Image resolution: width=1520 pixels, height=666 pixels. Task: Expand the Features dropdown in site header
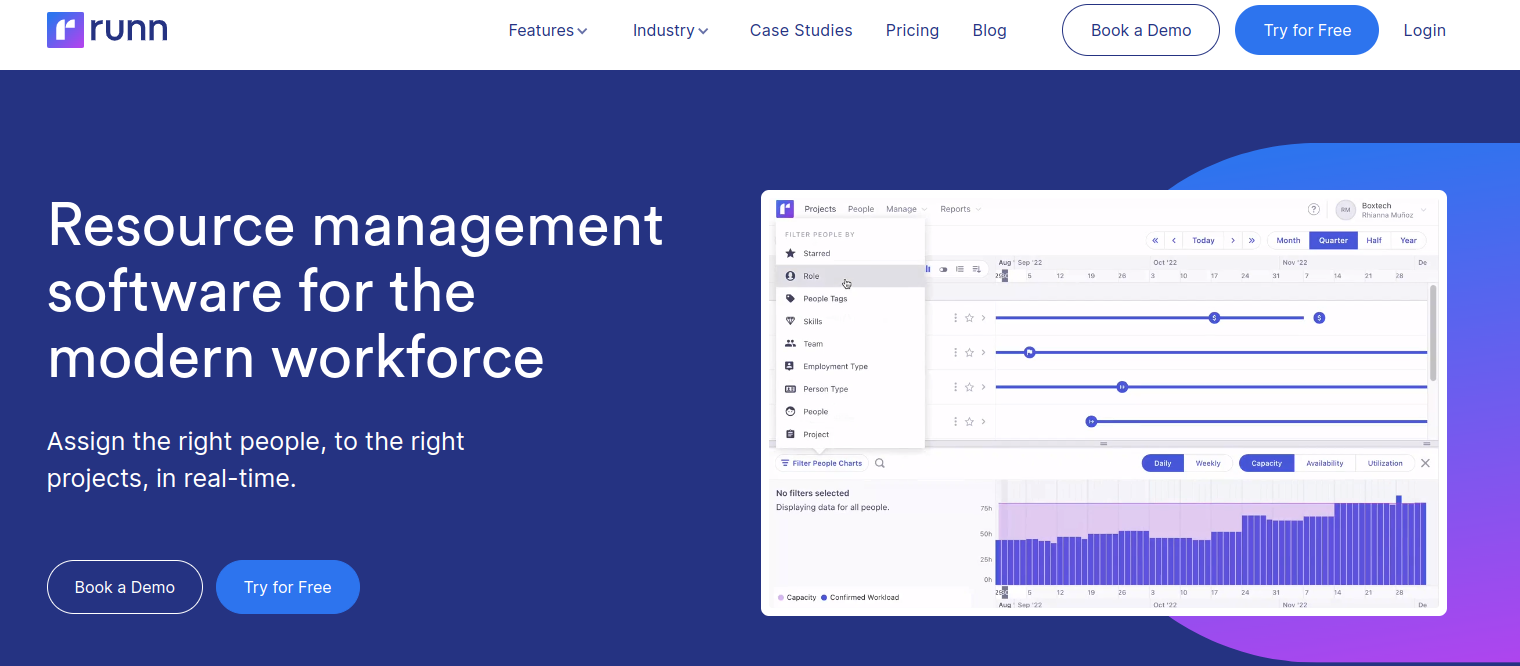point(547,30)
